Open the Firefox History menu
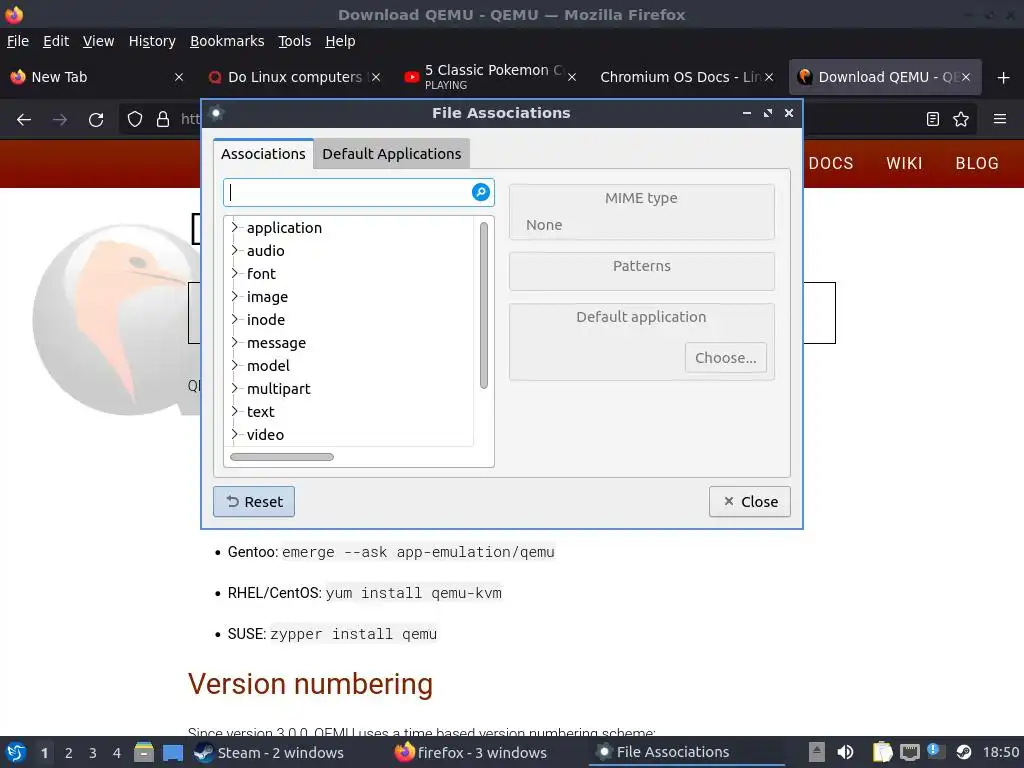 (x=152, y=41)
